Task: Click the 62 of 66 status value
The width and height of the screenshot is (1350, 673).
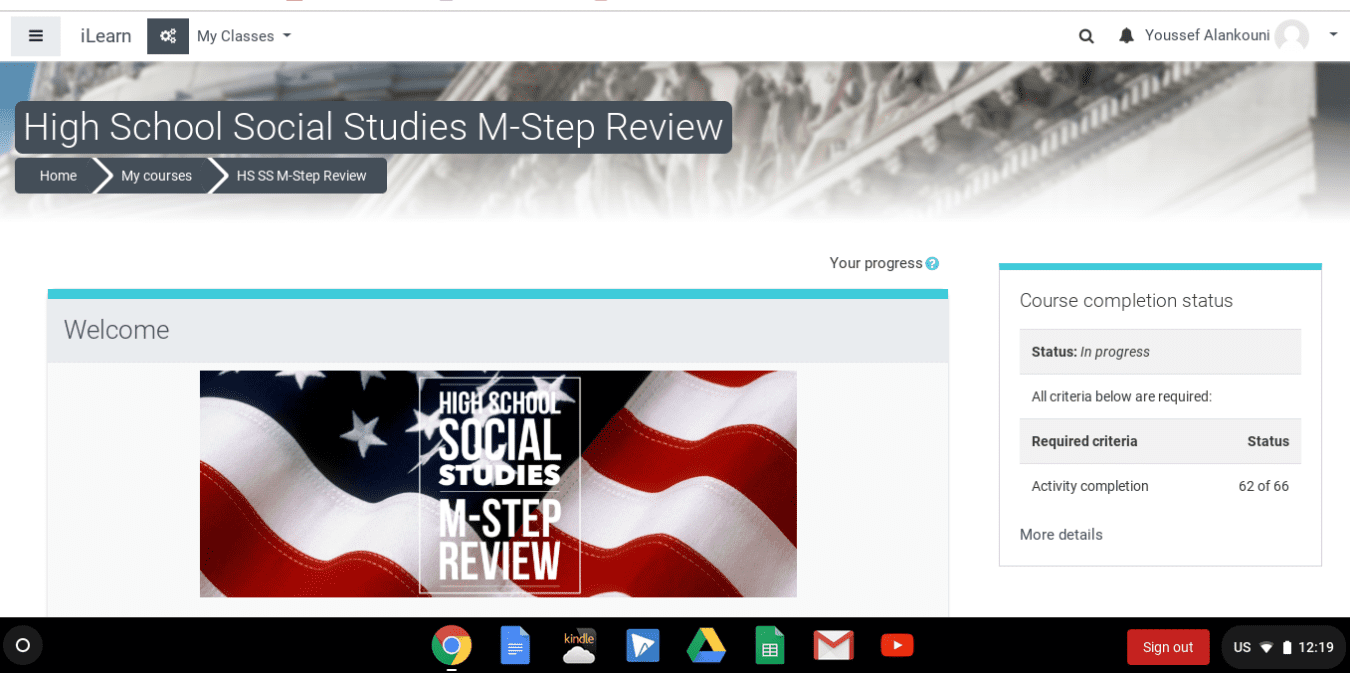Action: coord(1263,486)
